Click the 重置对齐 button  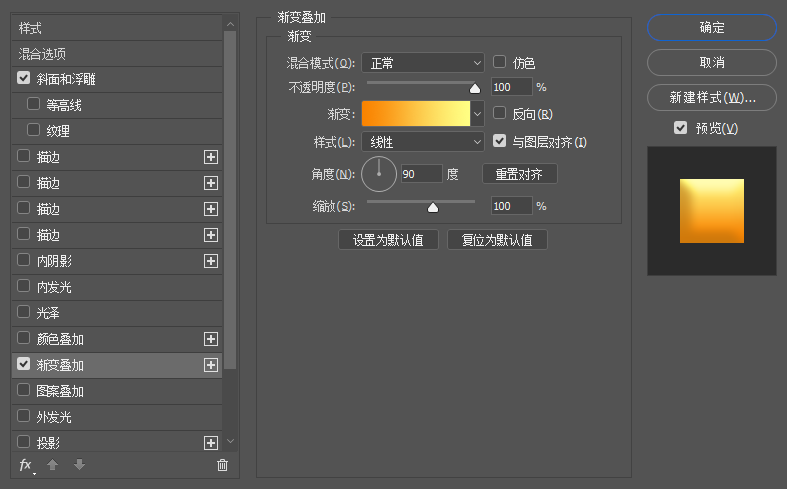[x=519, y=173]
